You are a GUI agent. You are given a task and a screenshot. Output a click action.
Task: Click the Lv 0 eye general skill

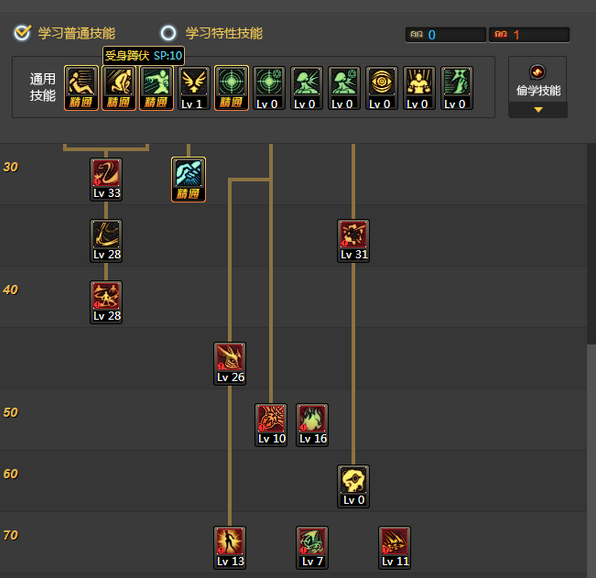[x=382, y=88]
